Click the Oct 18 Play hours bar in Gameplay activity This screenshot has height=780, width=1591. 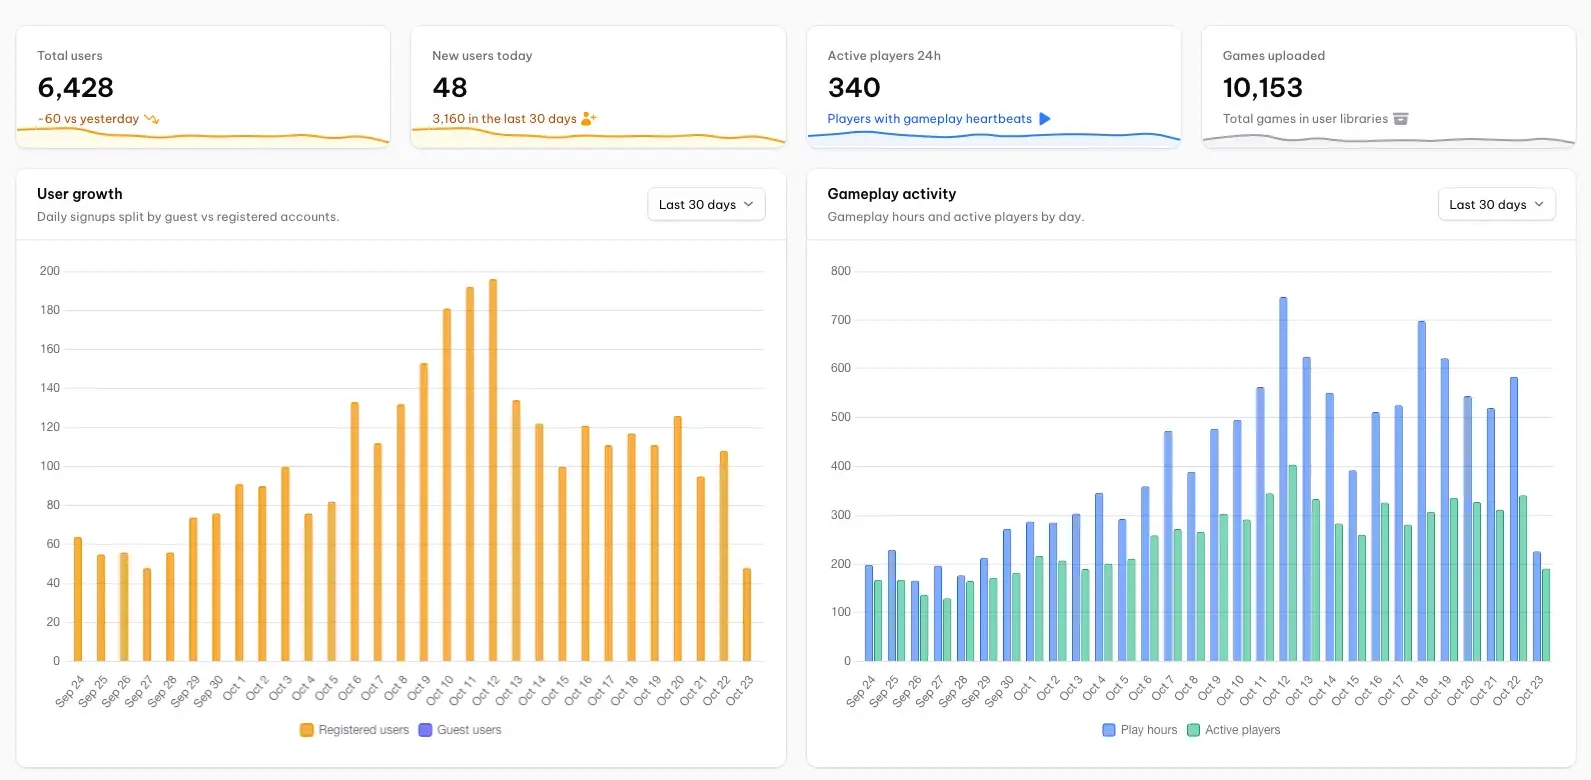point(1421,491)
